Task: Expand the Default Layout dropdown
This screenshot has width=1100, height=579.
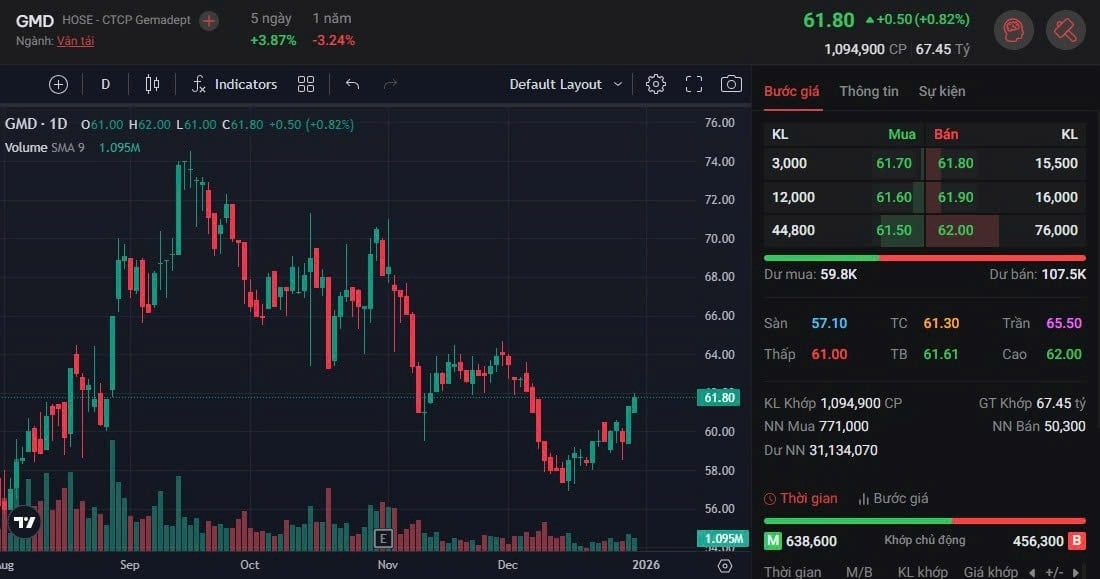Action: [565, 84]
